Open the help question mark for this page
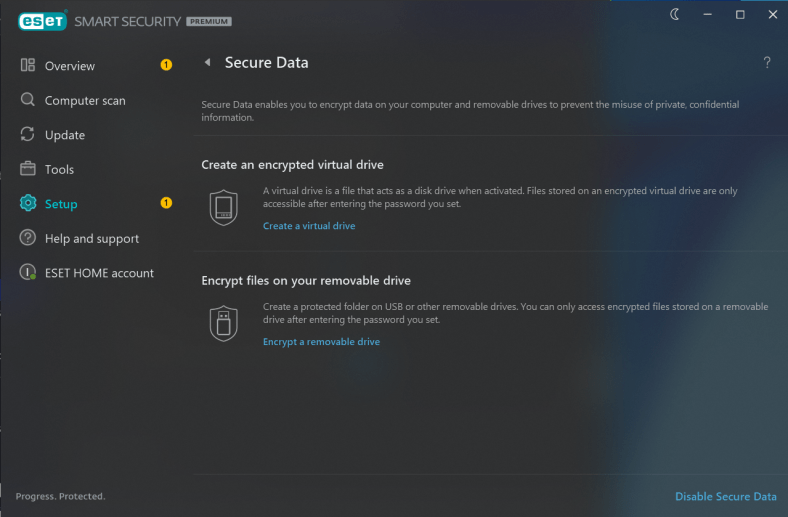788x517 pixels. pos(767,62)
